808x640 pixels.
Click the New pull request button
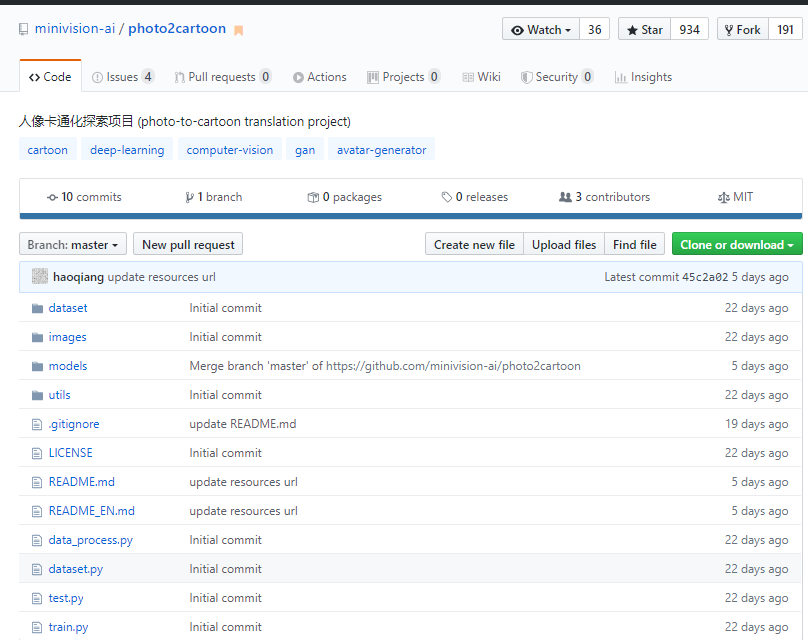click(188, 244)
